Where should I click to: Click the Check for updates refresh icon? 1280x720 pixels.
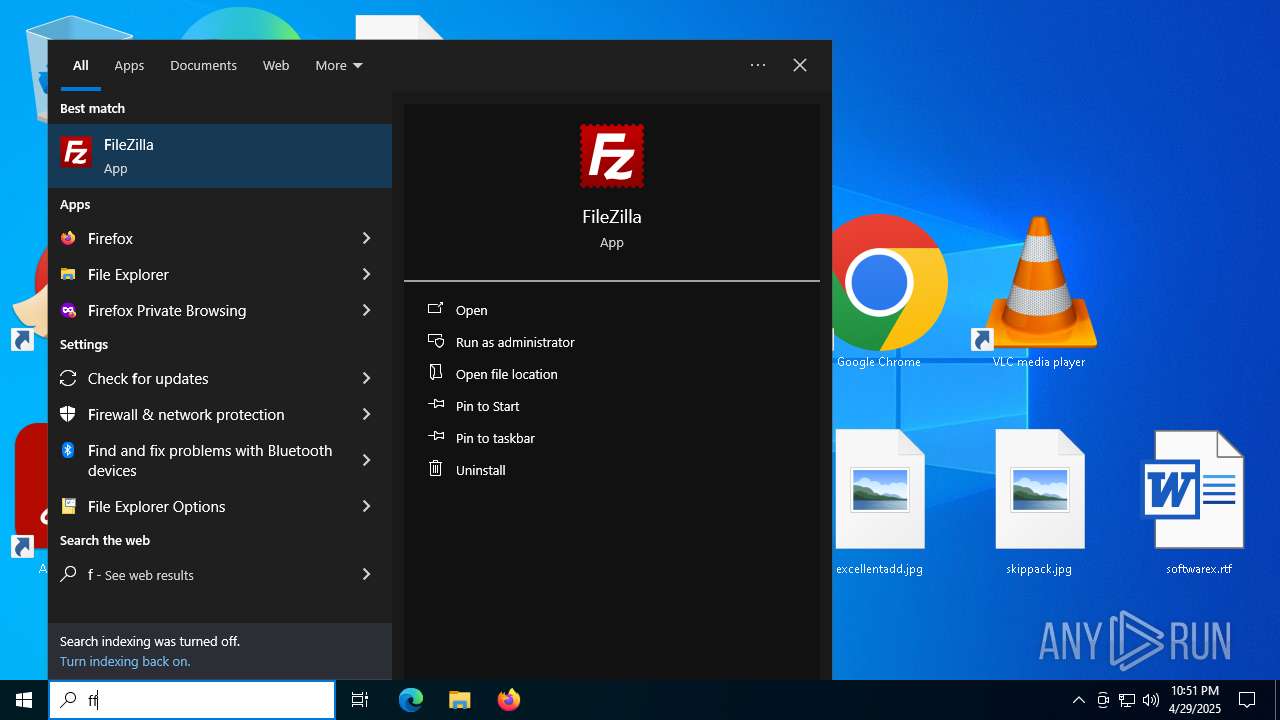68,378
